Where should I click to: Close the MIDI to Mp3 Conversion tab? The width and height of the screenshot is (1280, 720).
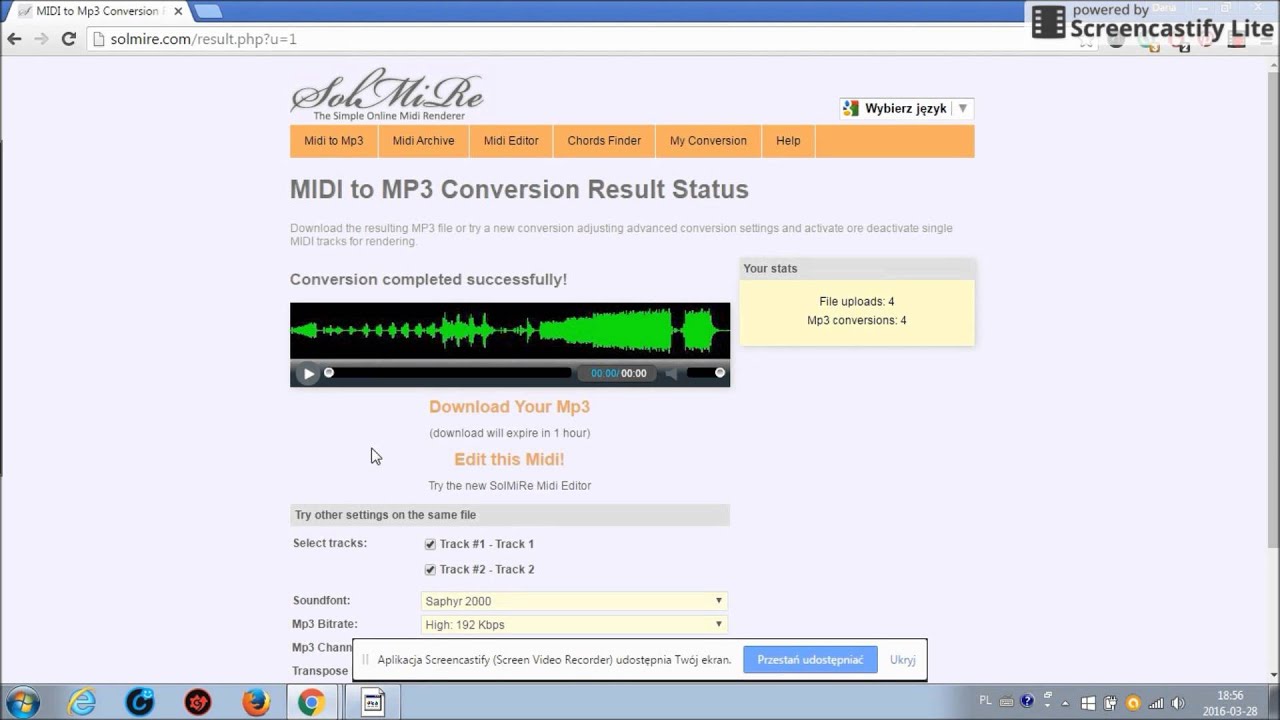tap(178, 11)
